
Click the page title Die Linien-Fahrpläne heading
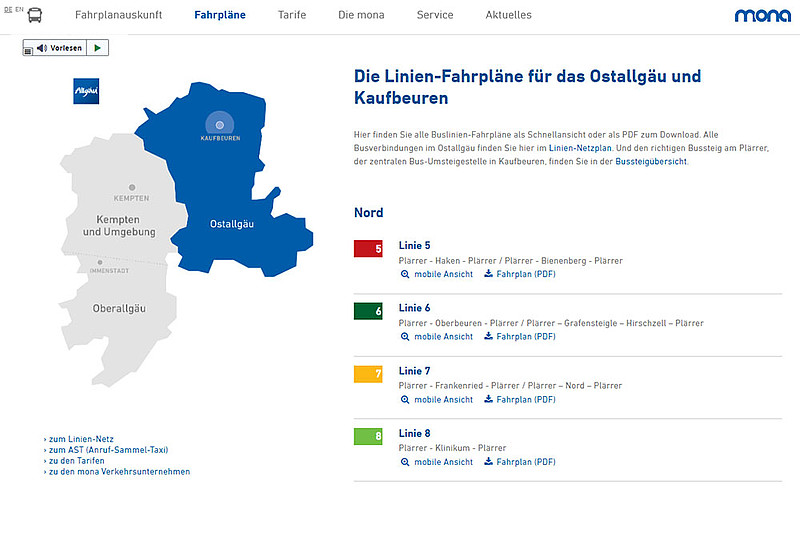(x=528, y=87)
